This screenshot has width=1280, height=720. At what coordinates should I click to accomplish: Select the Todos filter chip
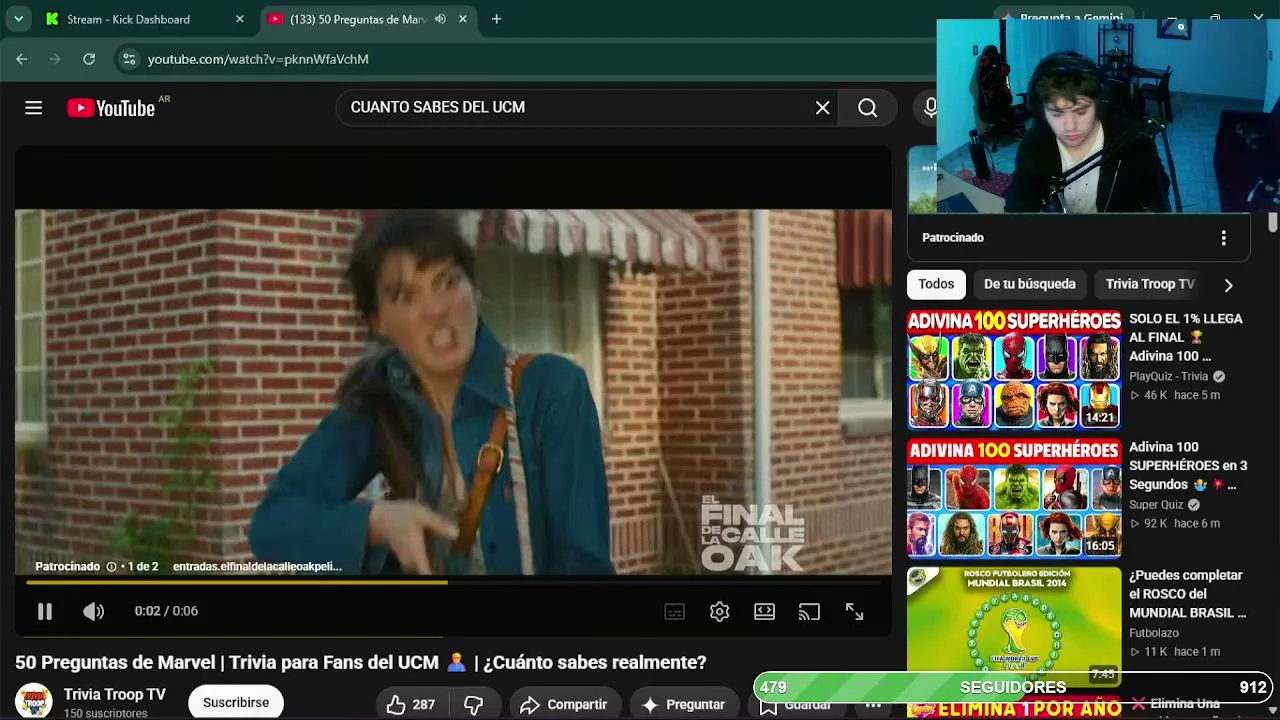coord(936,284)
